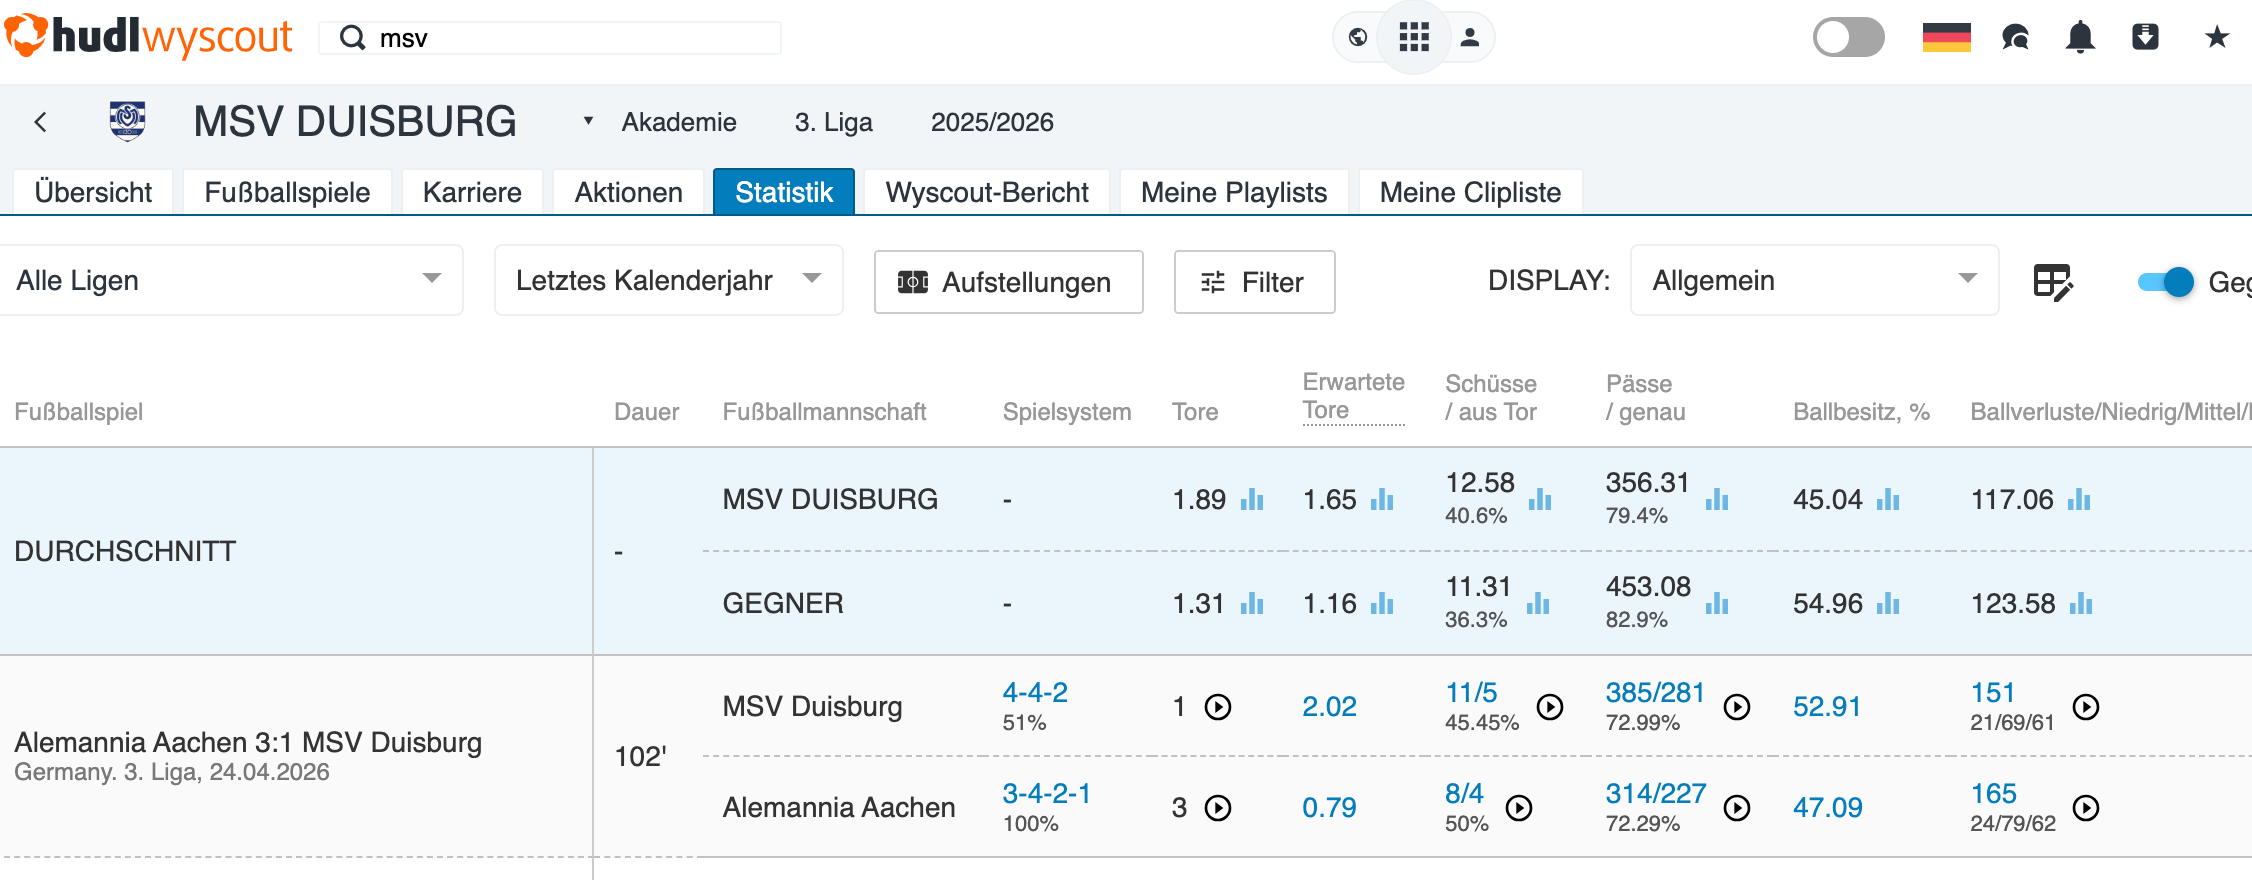Open support headset icon

[x=2015, y=38]
